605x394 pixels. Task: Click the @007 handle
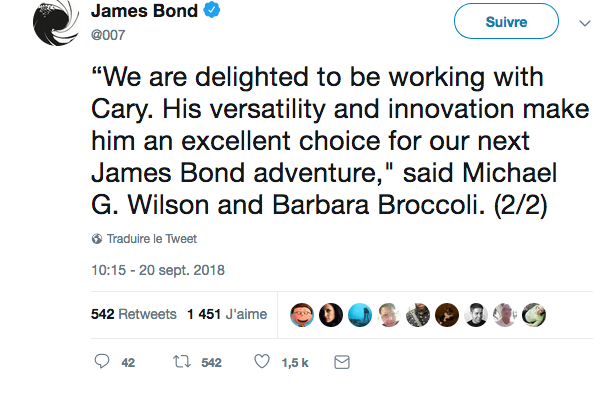[x=108, y=35]
